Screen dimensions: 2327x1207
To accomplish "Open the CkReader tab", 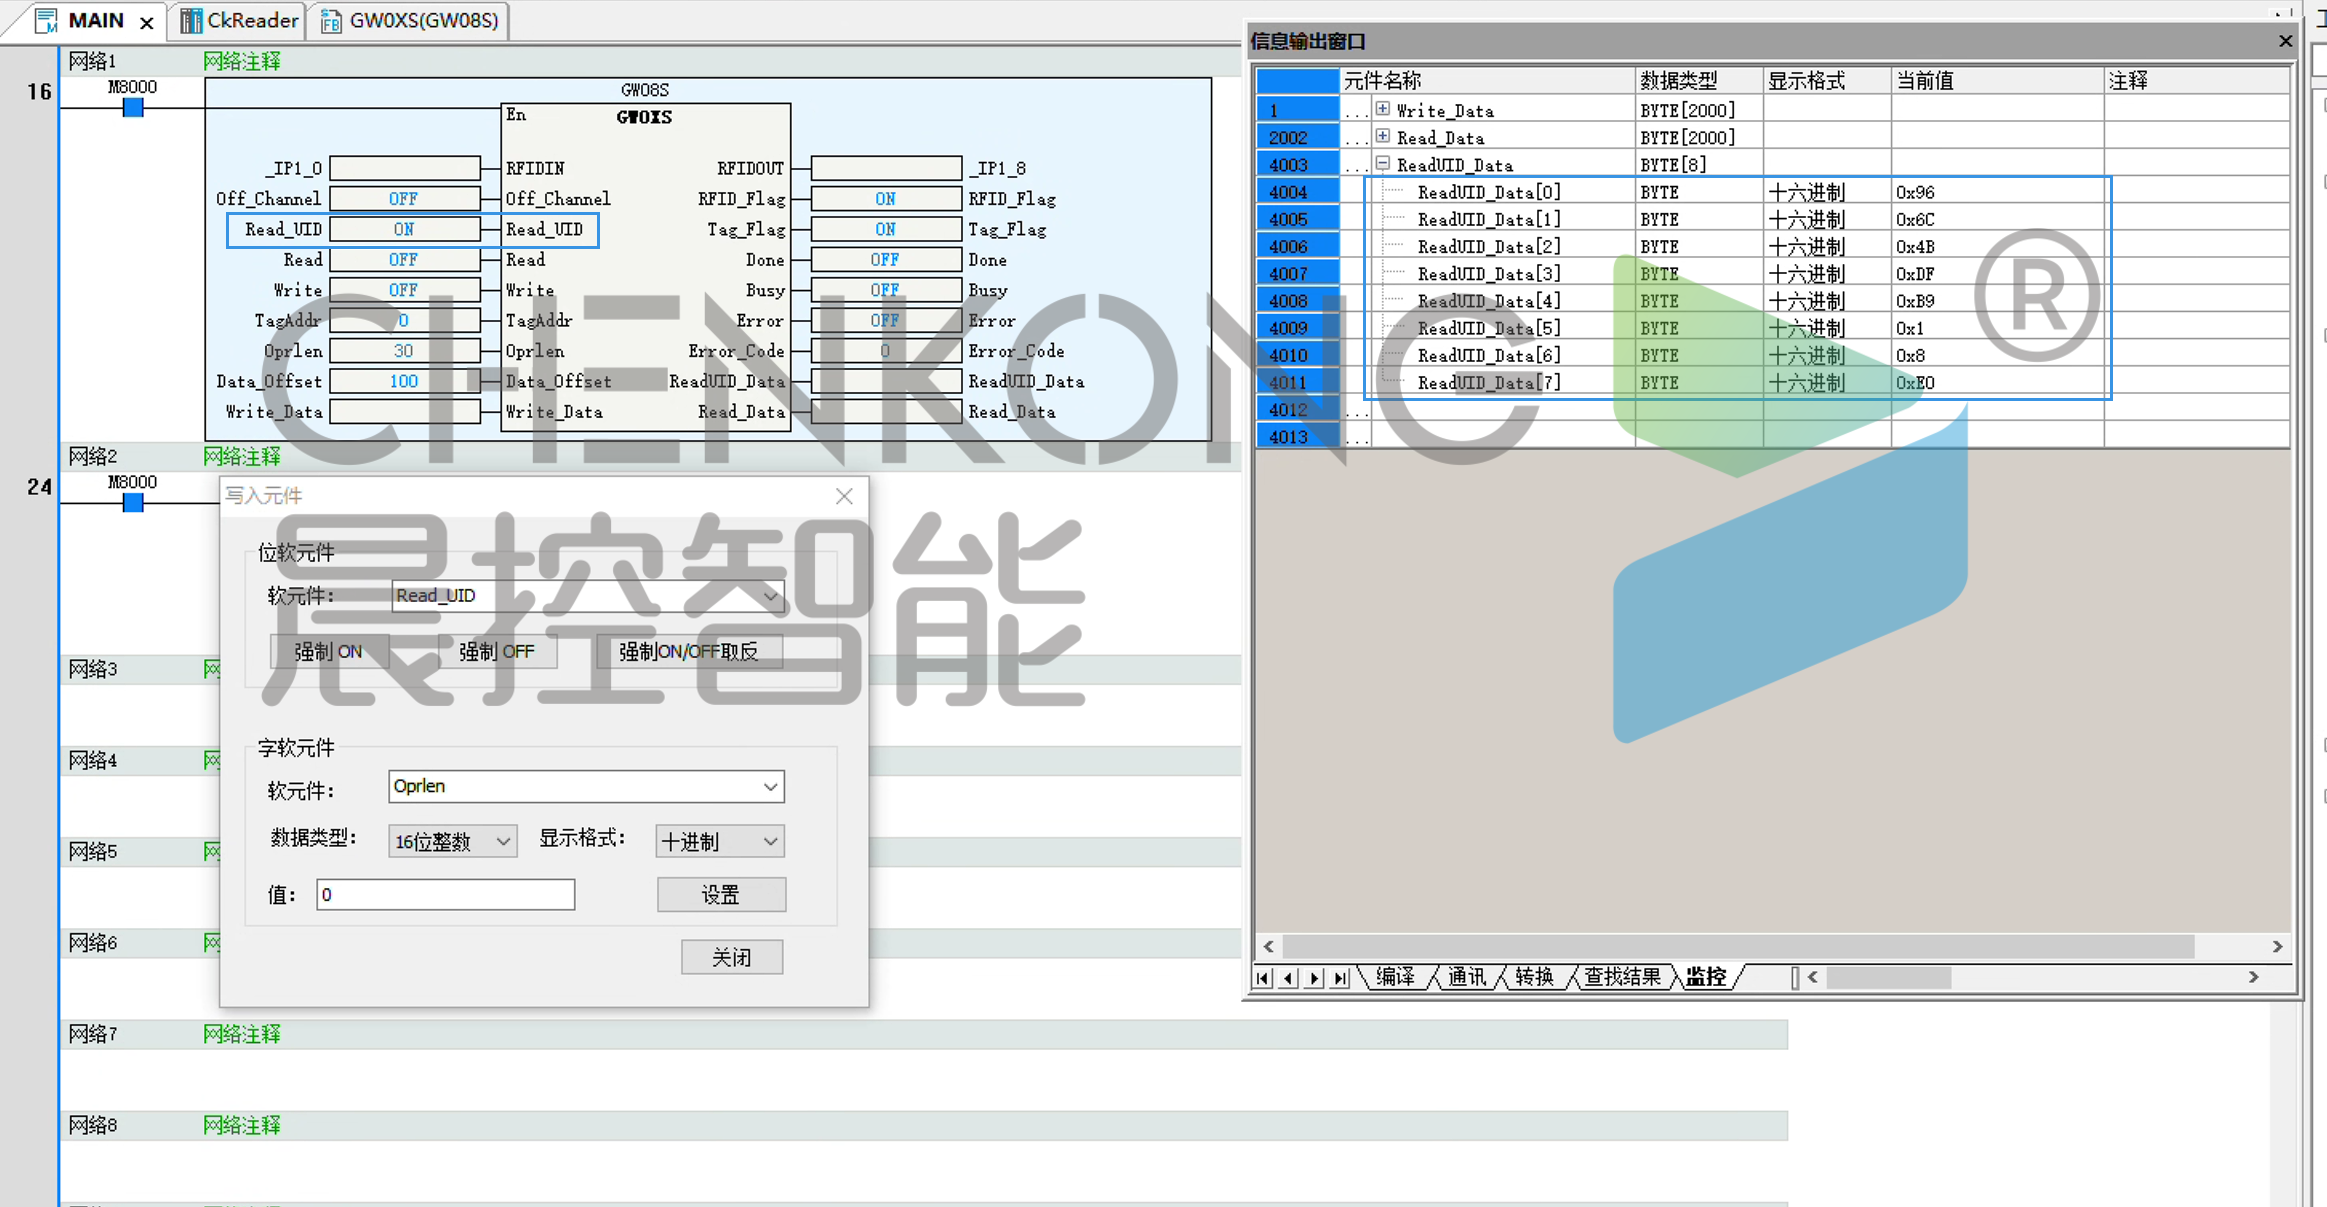I will (x=240, y=20).
